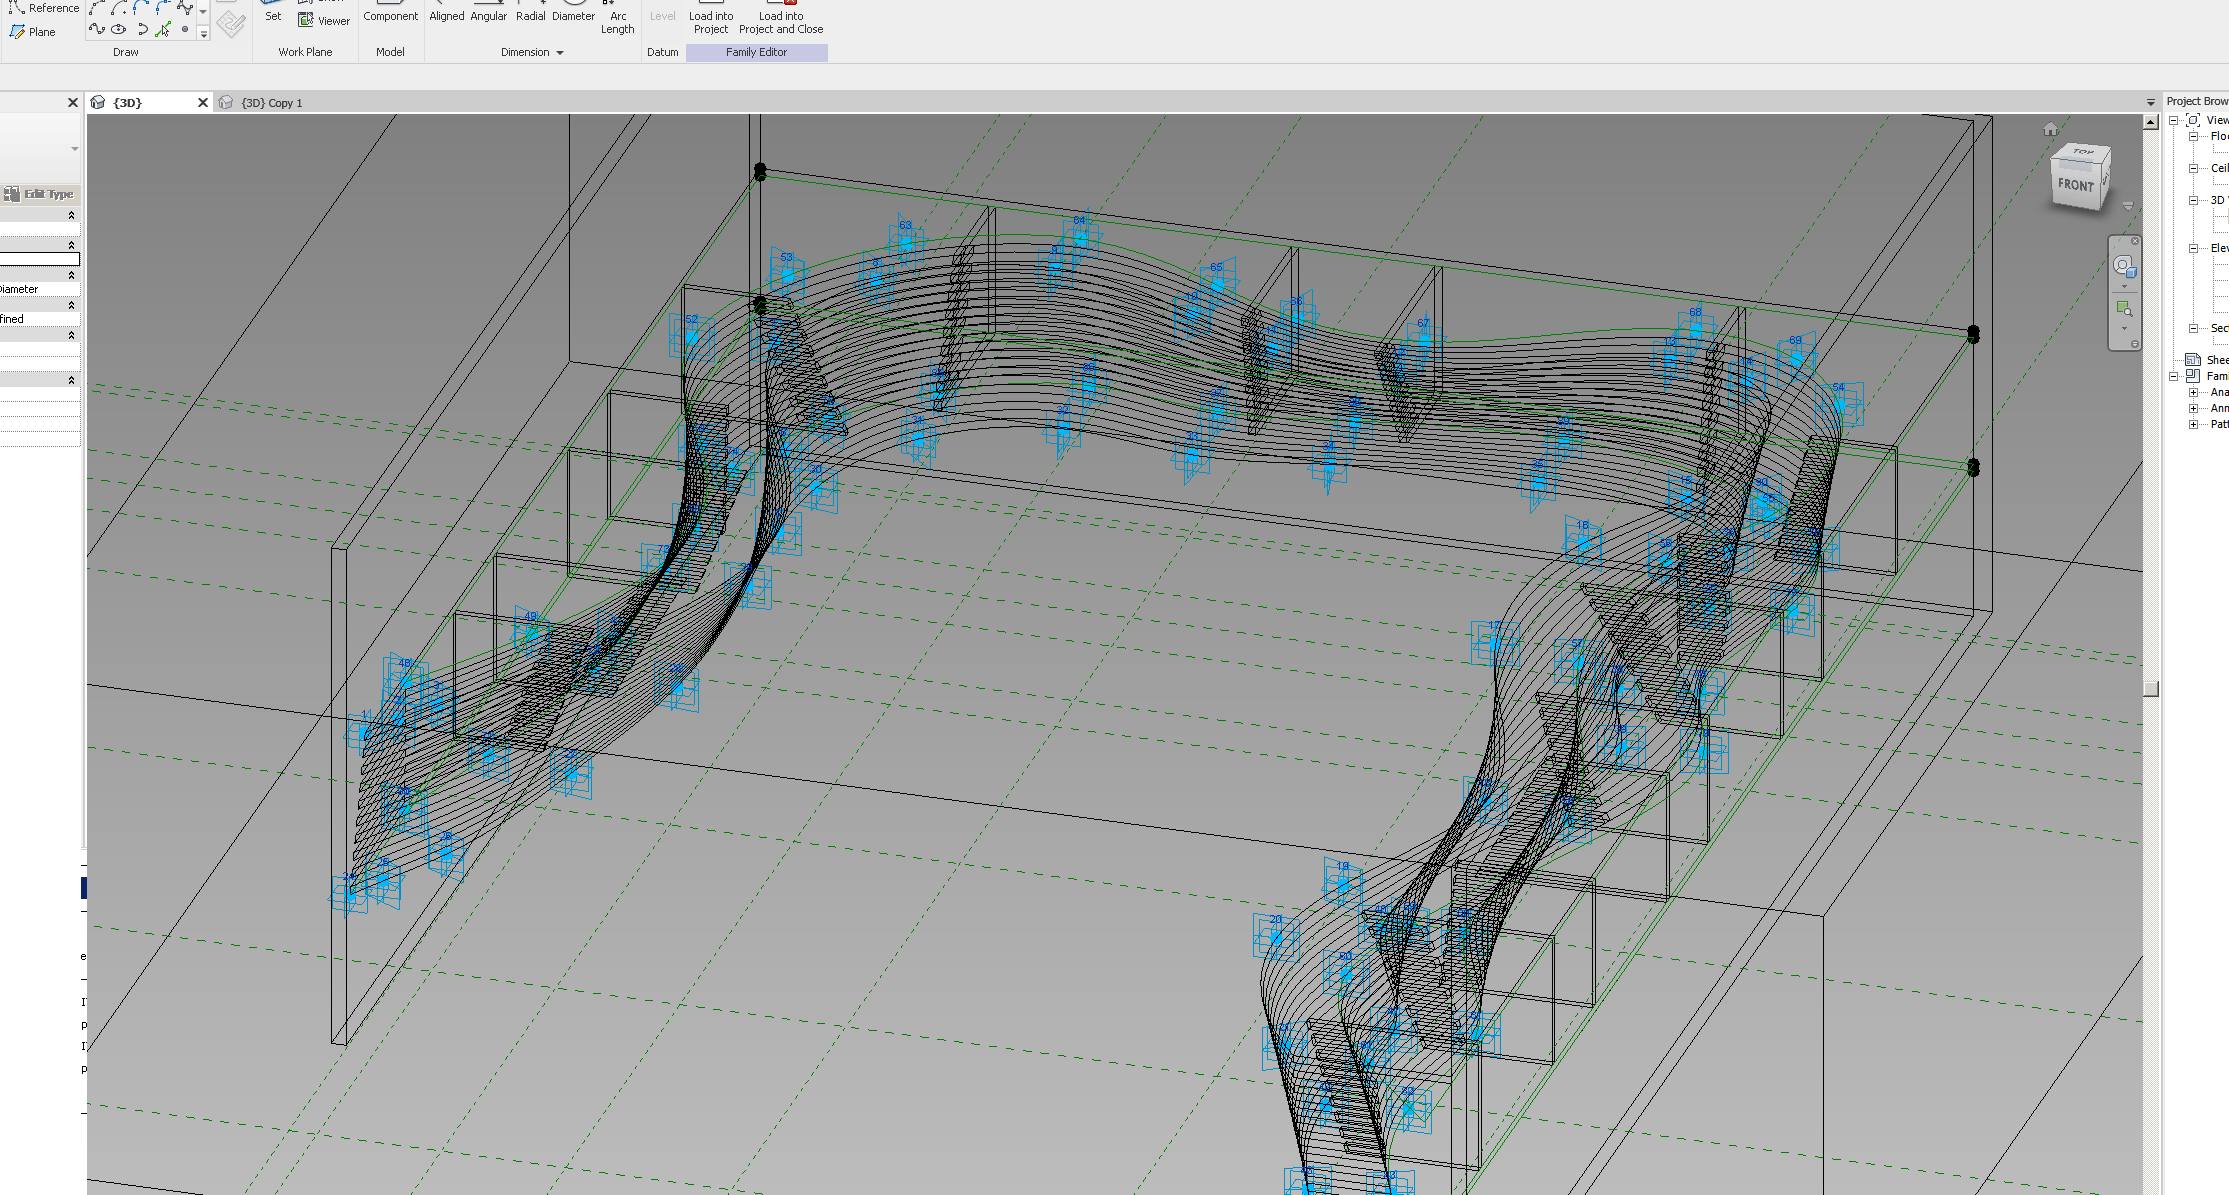2229x1195 pixels.
Task: Collapse the 3D Views branch
Action: [x=2193, y=200]
